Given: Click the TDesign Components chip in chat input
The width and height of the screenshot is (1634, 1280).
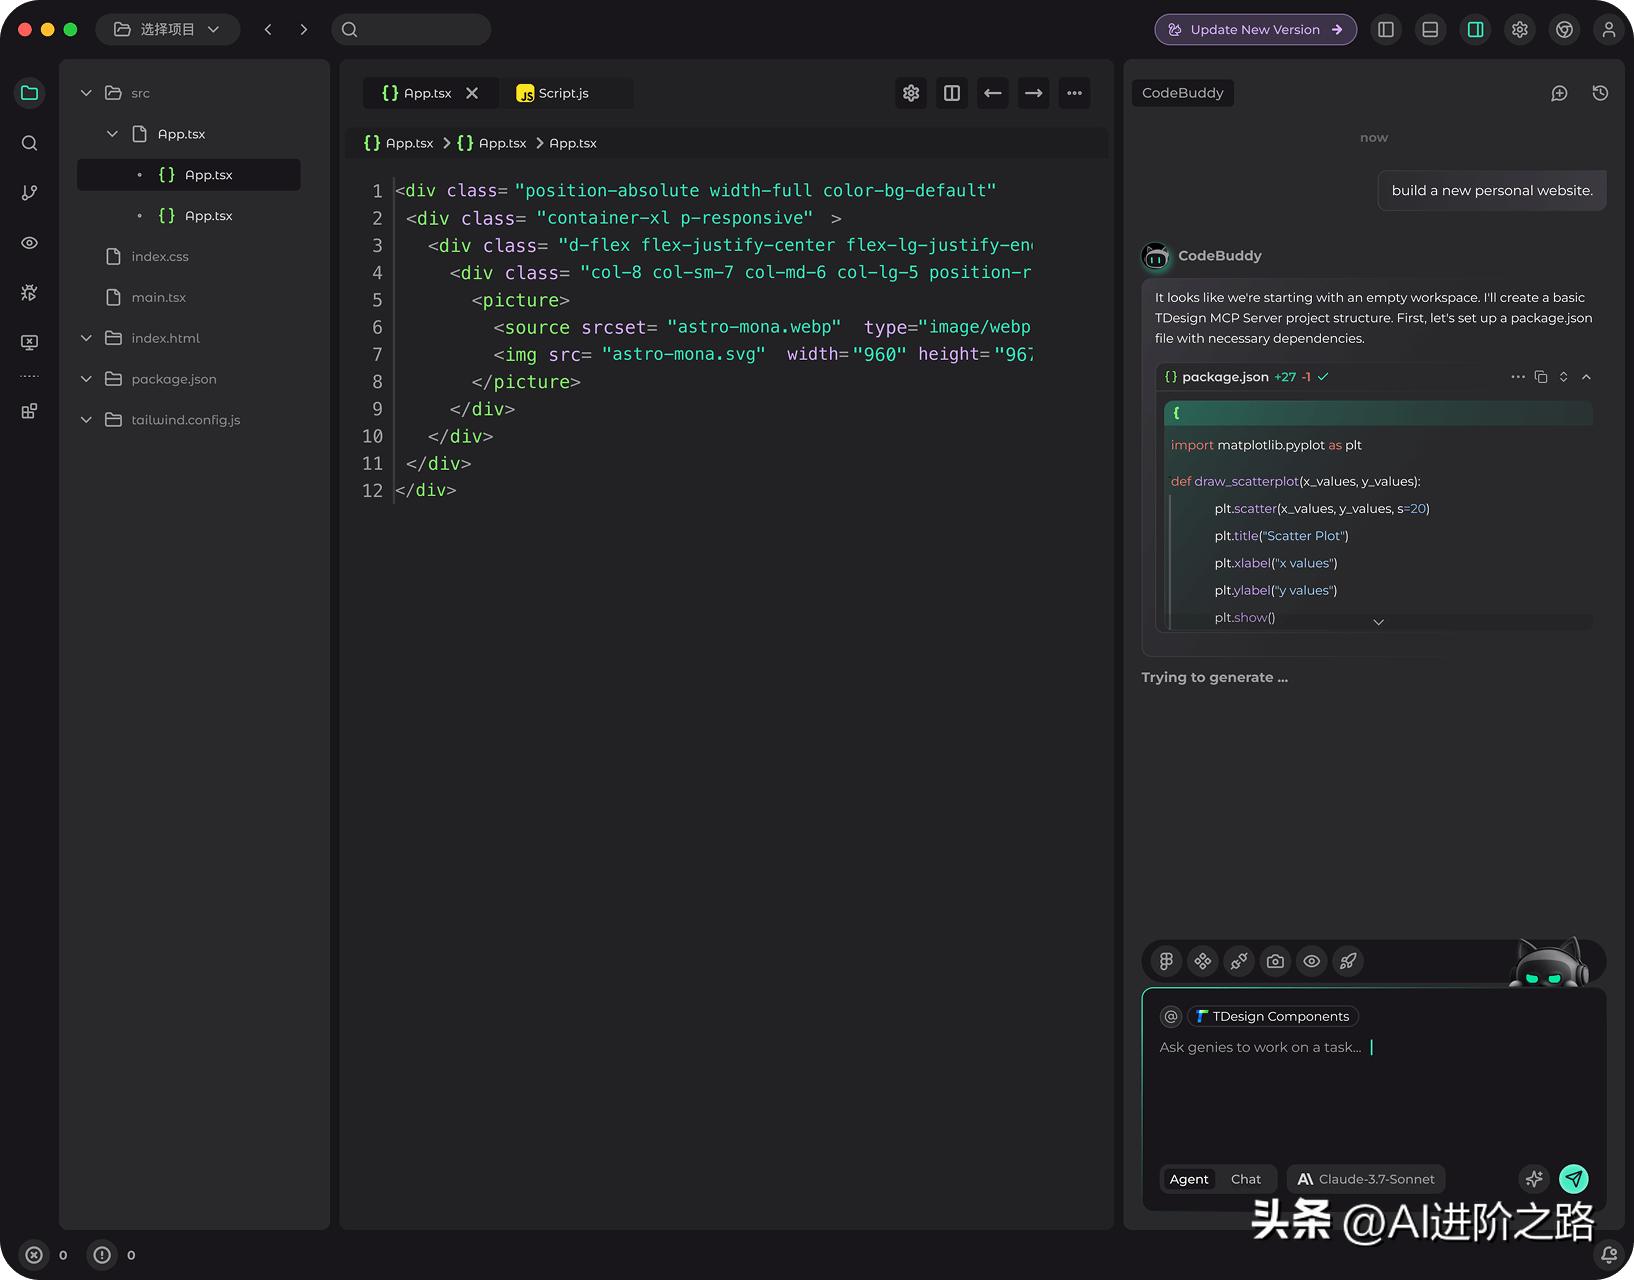Looking at the screenshot, I should pos(1272,1016).
